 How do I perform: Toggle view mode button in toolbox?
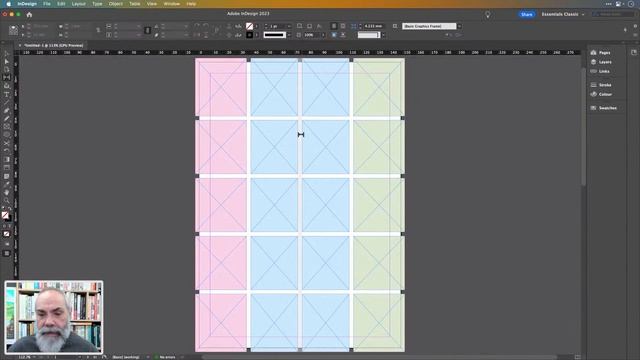pos(7,253)
